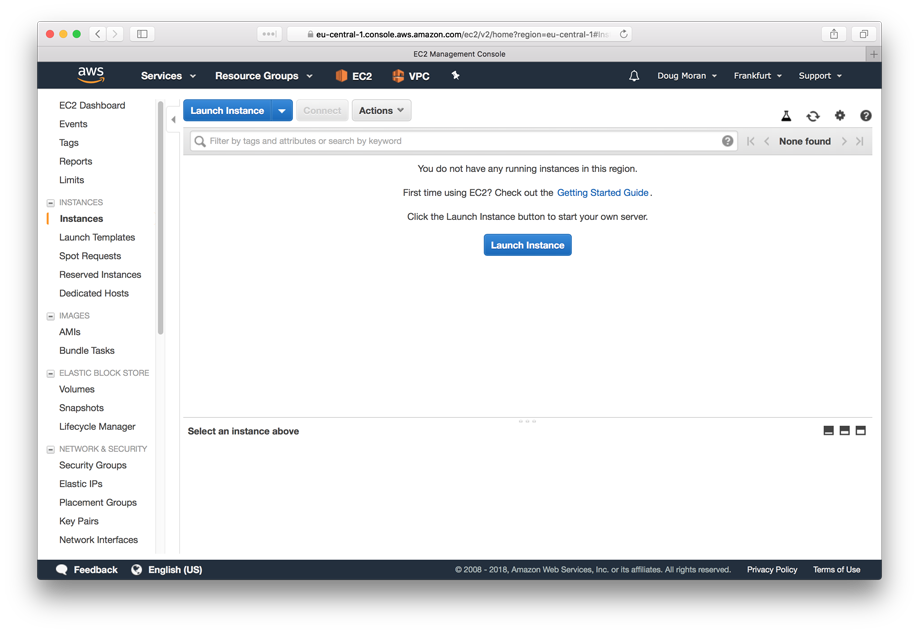The image size is (919, 633).
Task: Open the Resource Groups dropdown
Action: (x=264, y=76)
